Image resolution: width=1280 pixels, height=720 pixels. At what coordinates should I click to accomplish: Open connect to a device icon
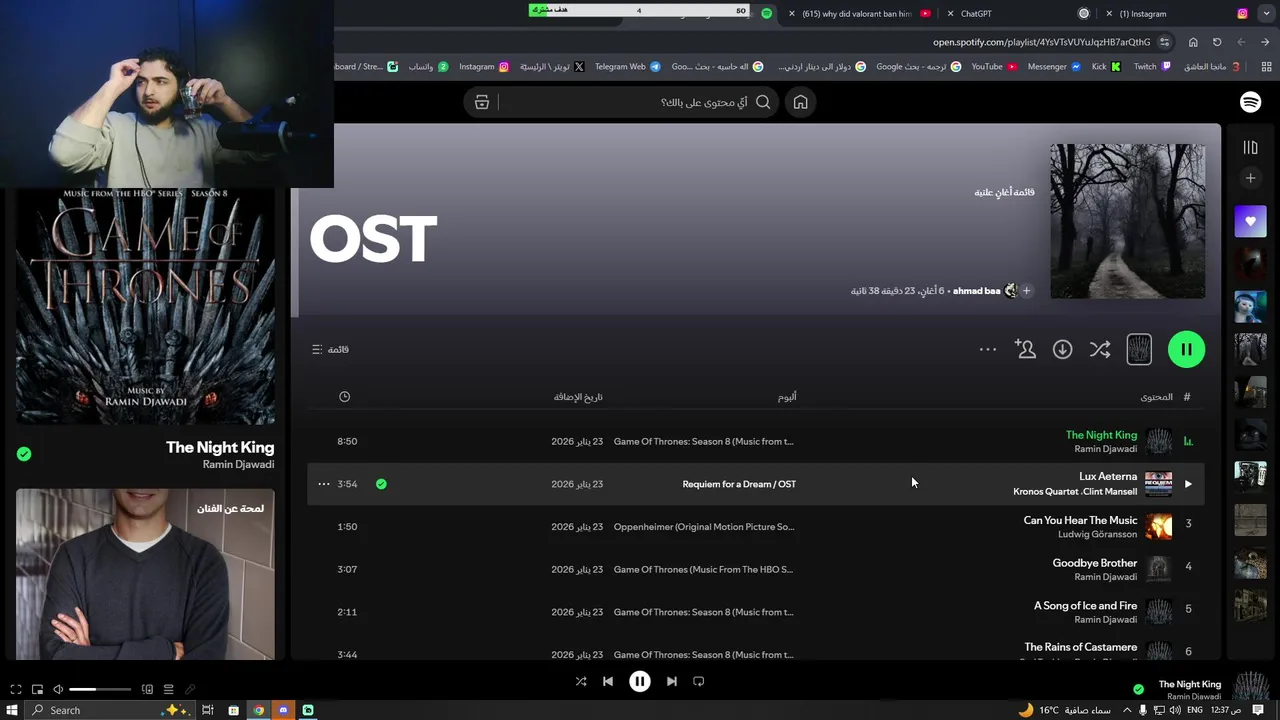(x=147, y=689)
